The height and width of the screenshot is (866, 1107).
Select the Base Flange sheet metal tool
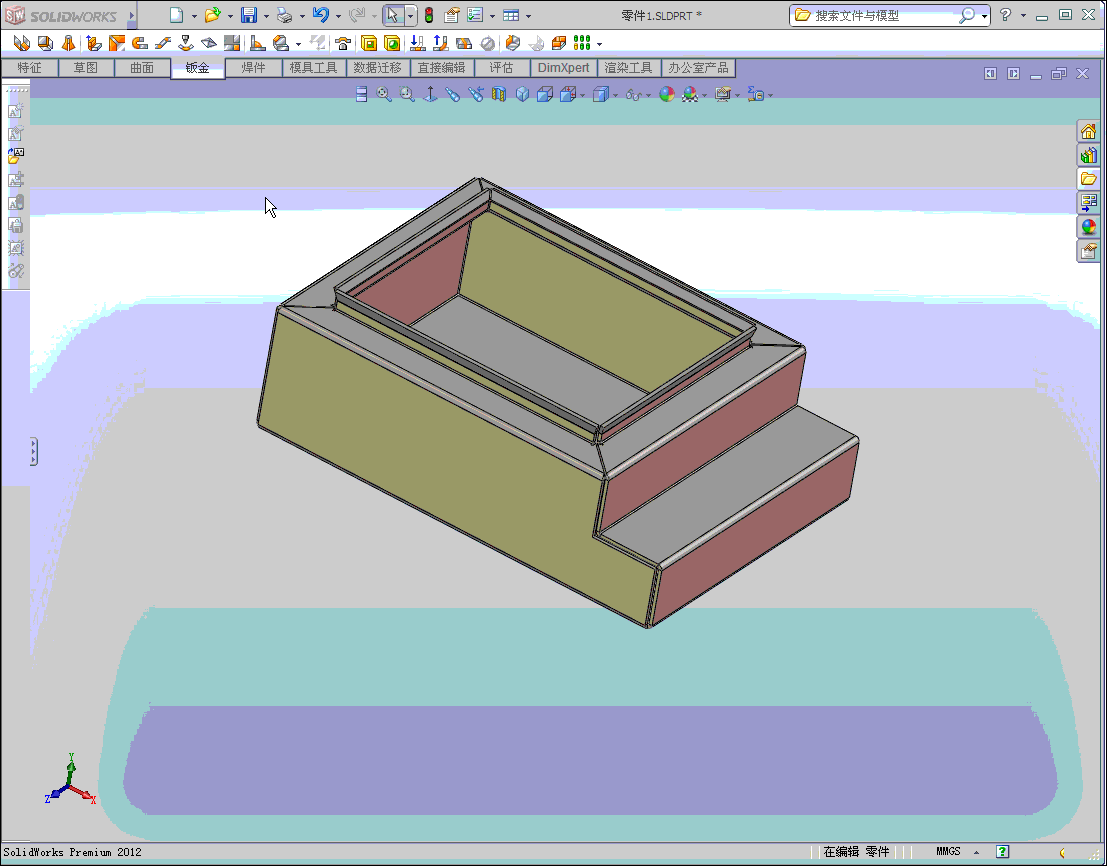(22, 44)
